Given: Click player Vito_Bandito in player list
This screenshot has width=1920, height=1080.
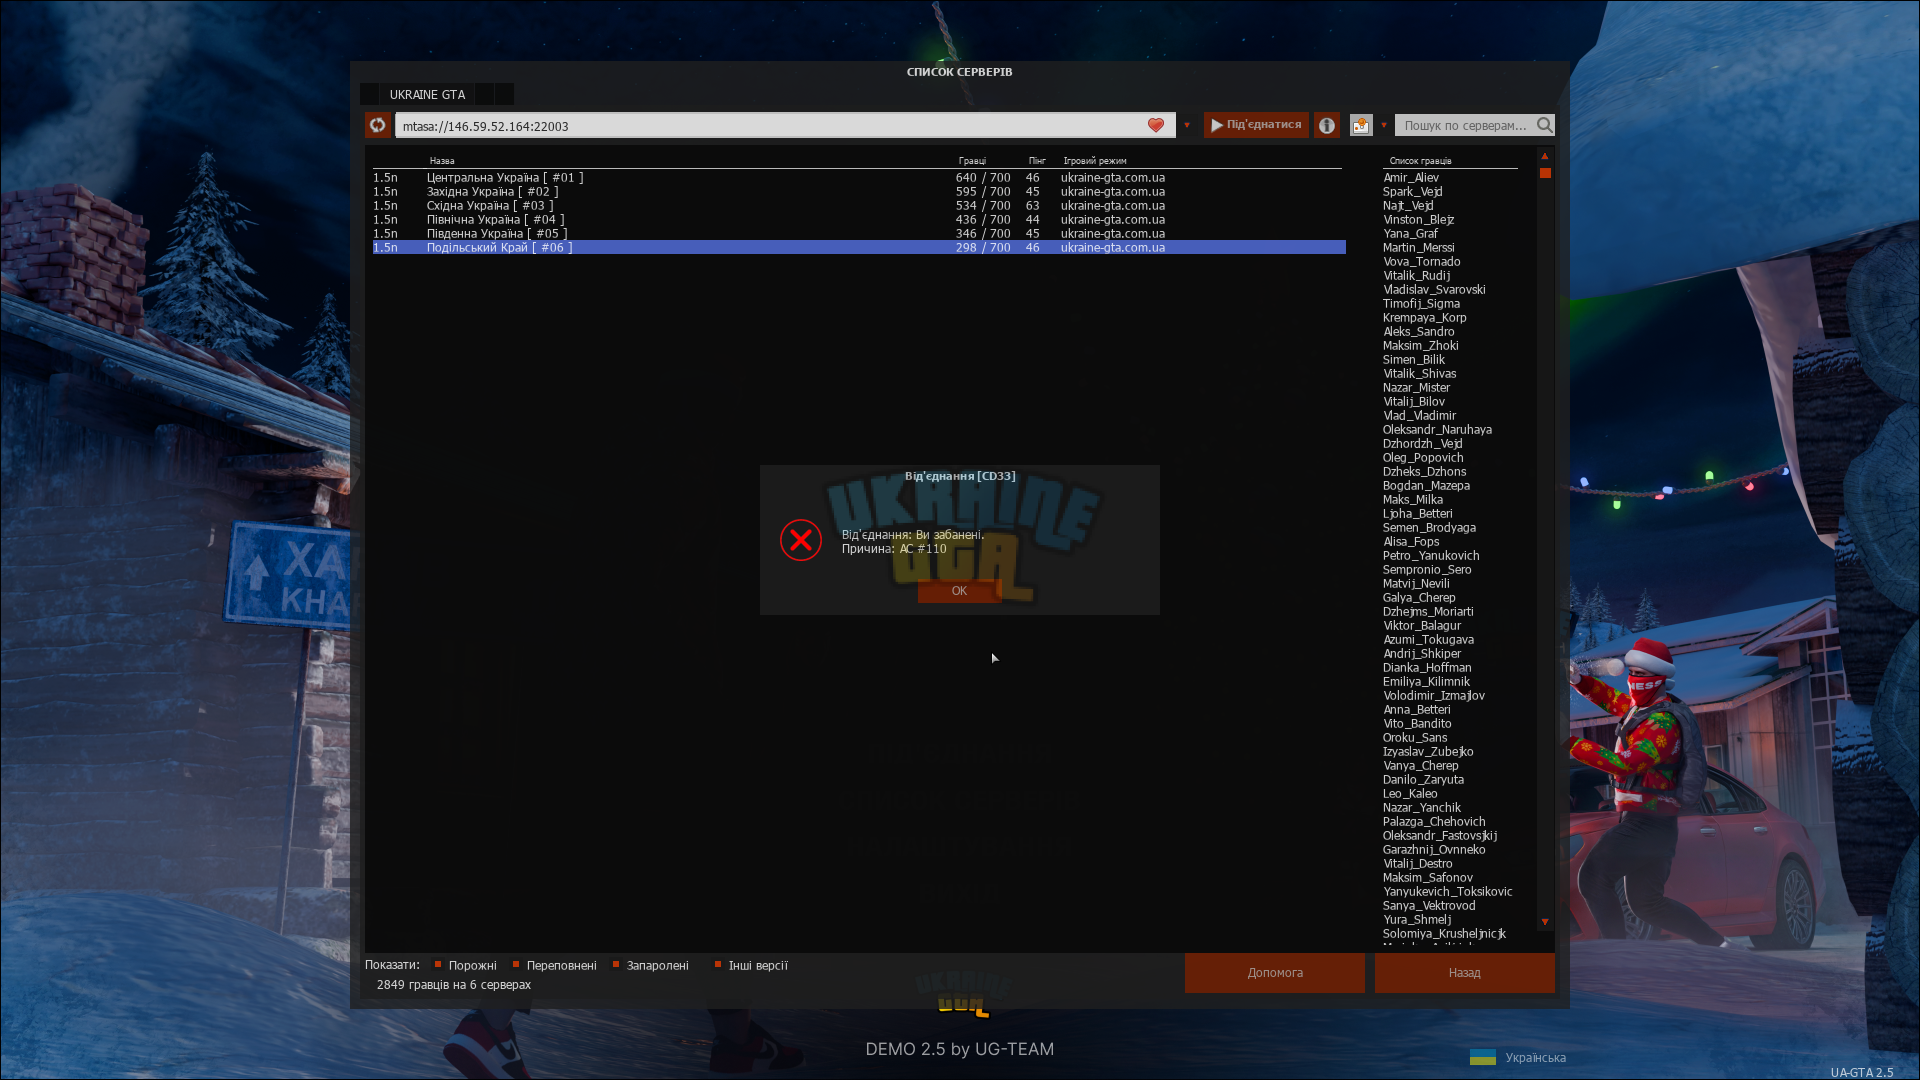Looking at the screenshot, I should click(1417, 724).
